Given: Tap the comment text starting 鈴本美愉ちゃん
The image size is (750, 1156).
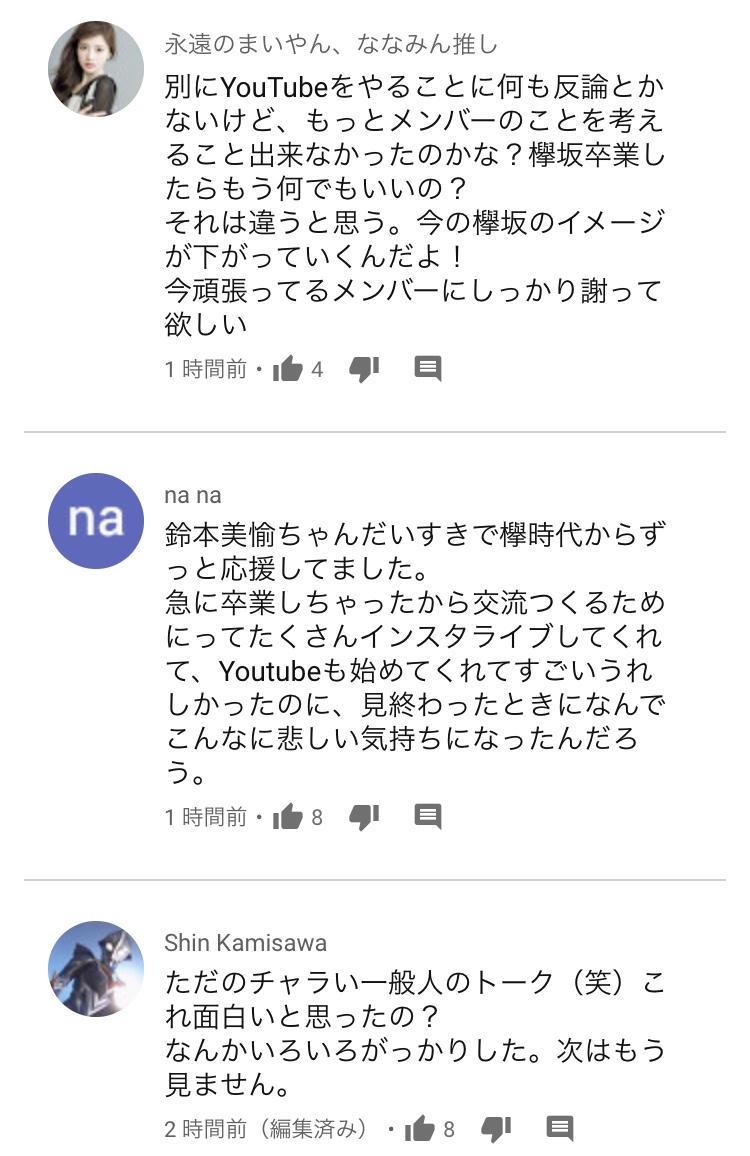Looking at the screenshot, I should (415, 653).
